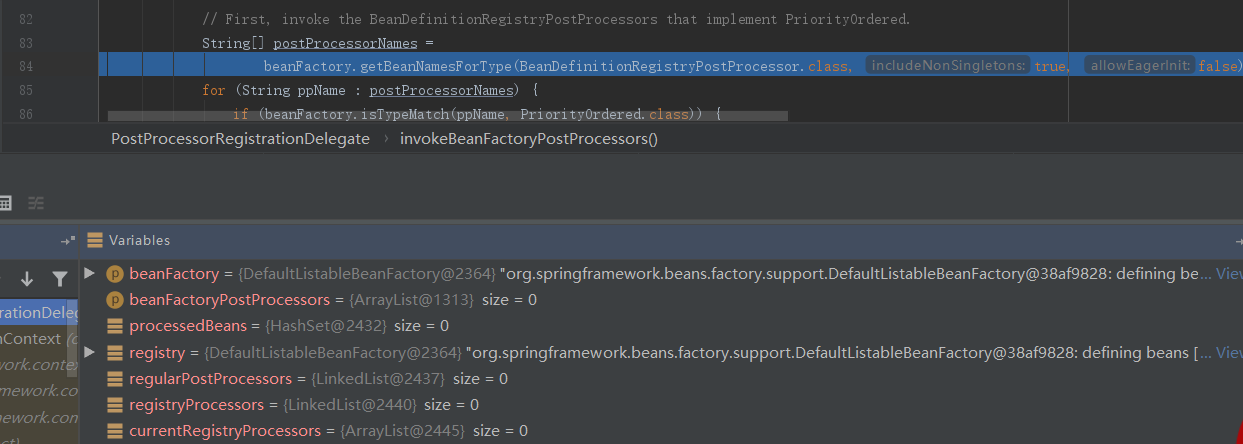1243x444 pixels.
Task: Click the includeNonSingletons parameter hint
Action: (947, 65)
